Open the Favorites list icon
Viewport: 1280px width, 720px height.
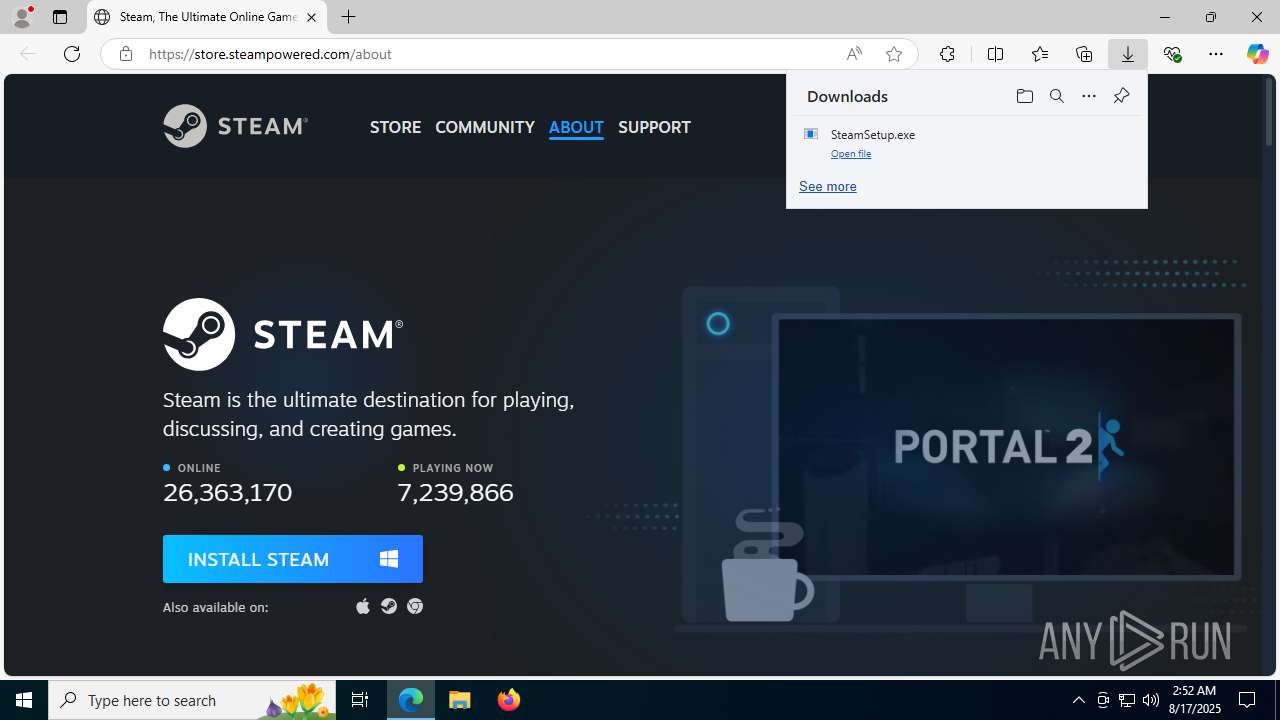pos(1040,54)
